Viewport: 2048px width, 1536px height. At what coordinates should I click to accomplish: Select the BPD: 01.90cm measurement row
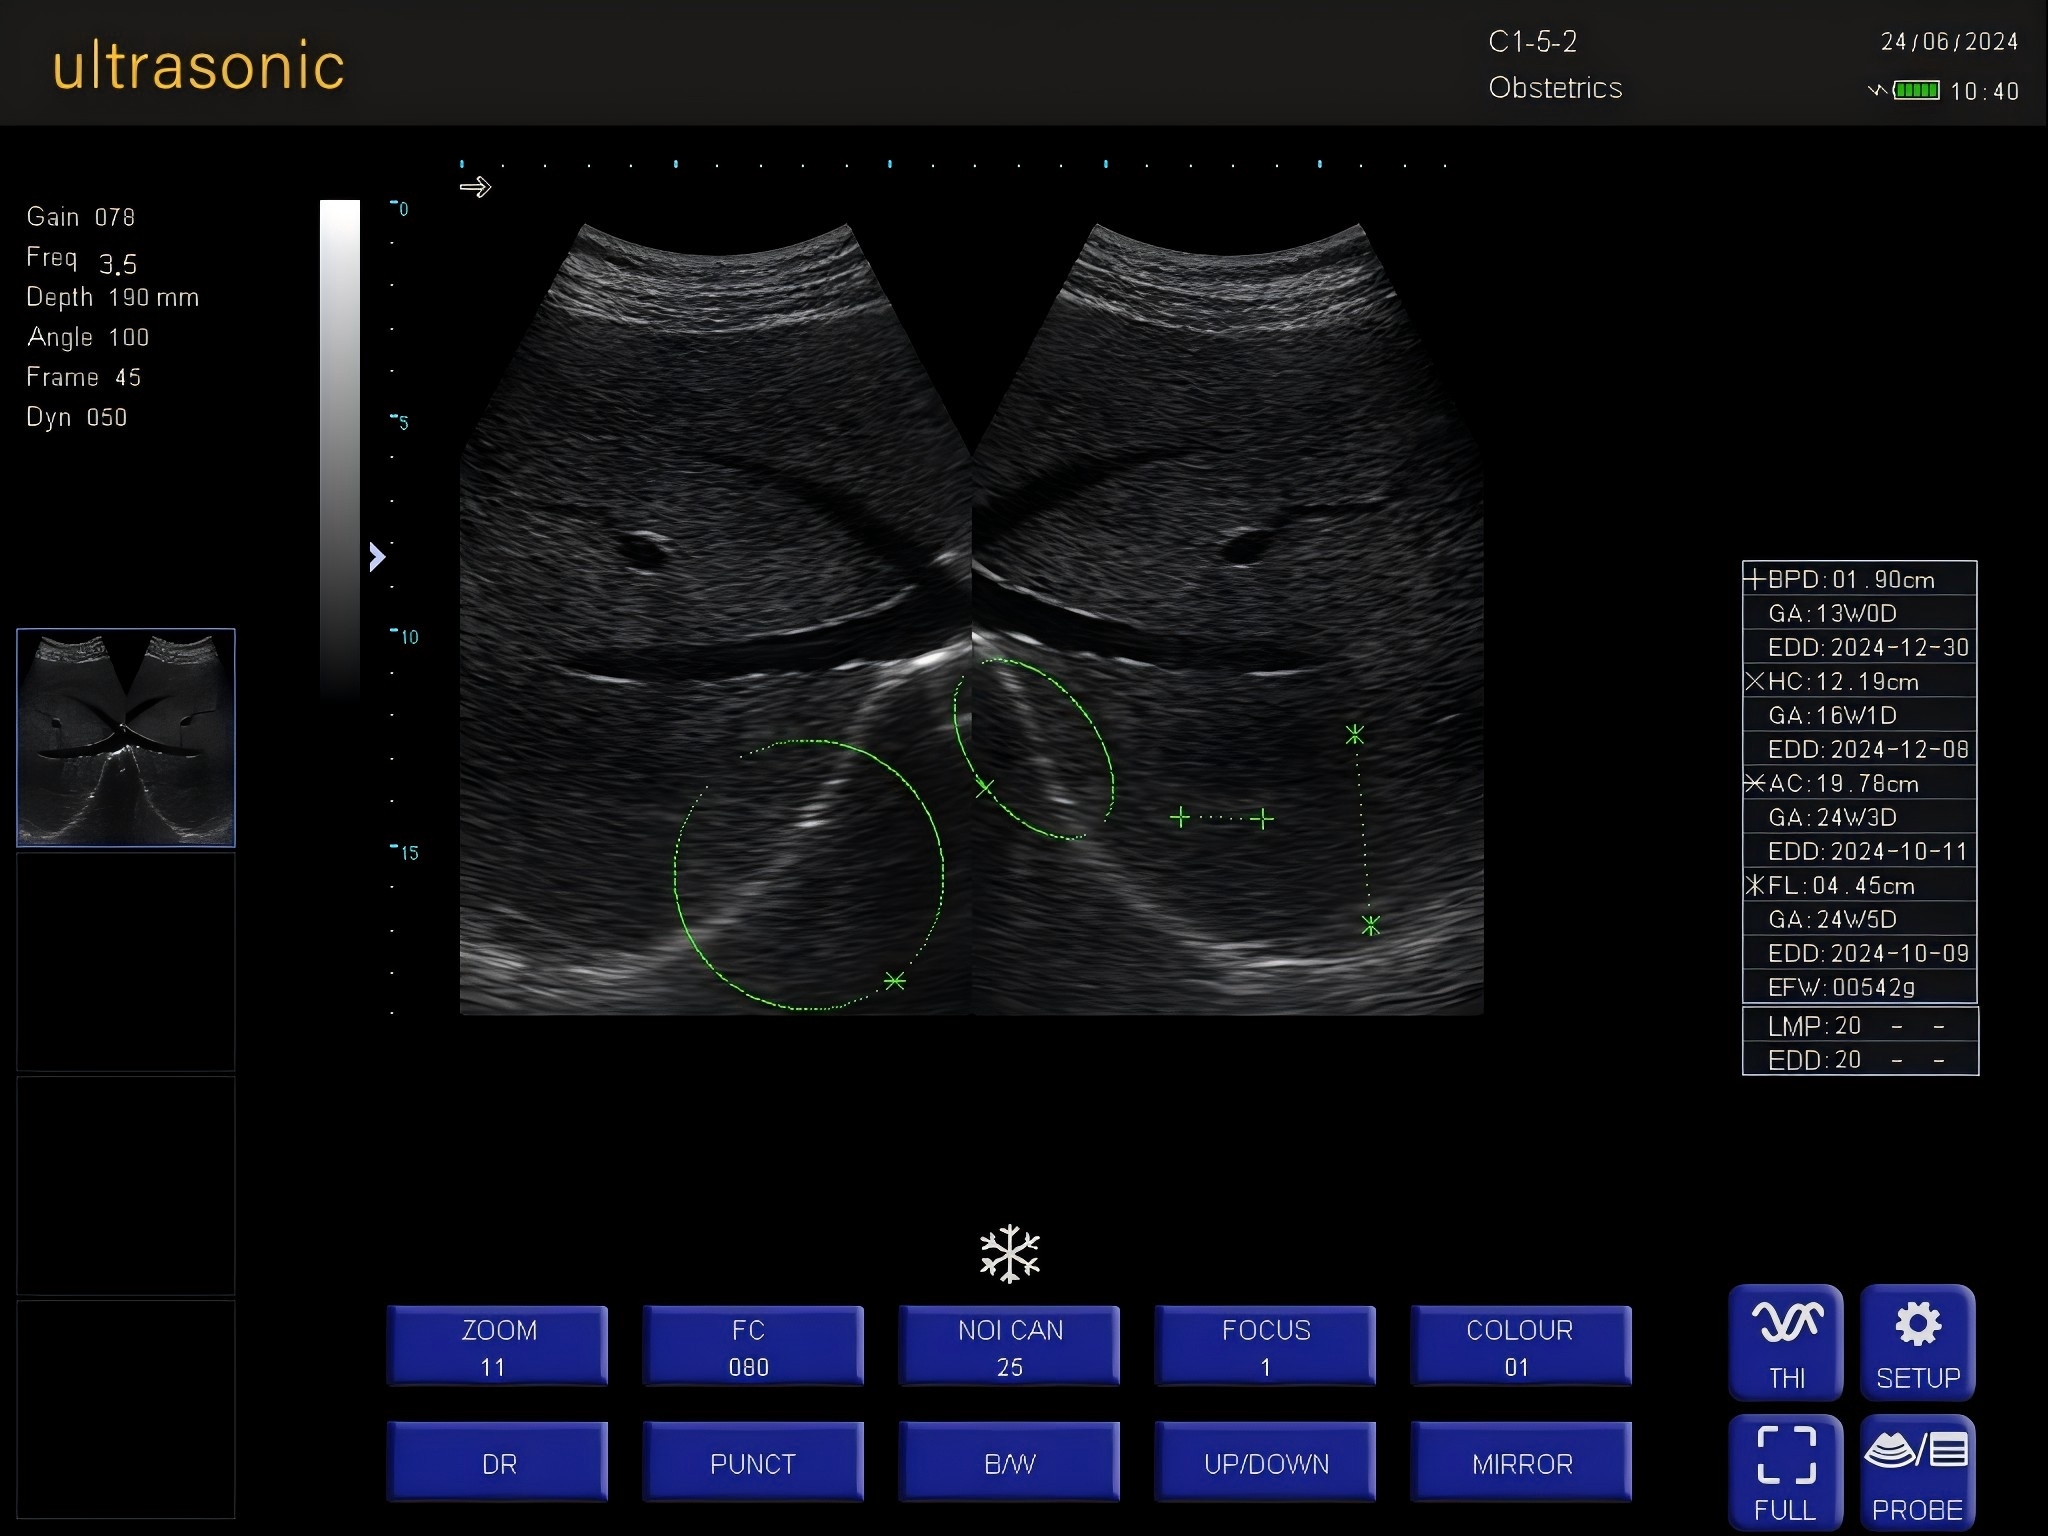tap(1859, 579)
